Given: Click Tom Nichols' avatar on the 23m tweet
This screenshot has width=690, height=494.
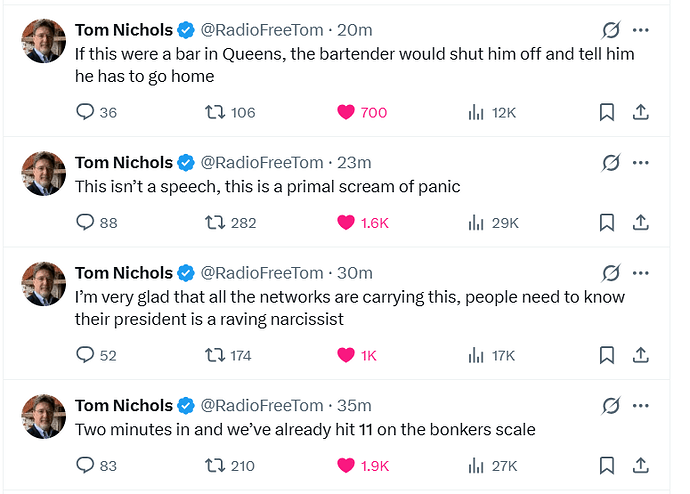Looking at the screenshot, I should pyautogui.click(x=43, y=173).
